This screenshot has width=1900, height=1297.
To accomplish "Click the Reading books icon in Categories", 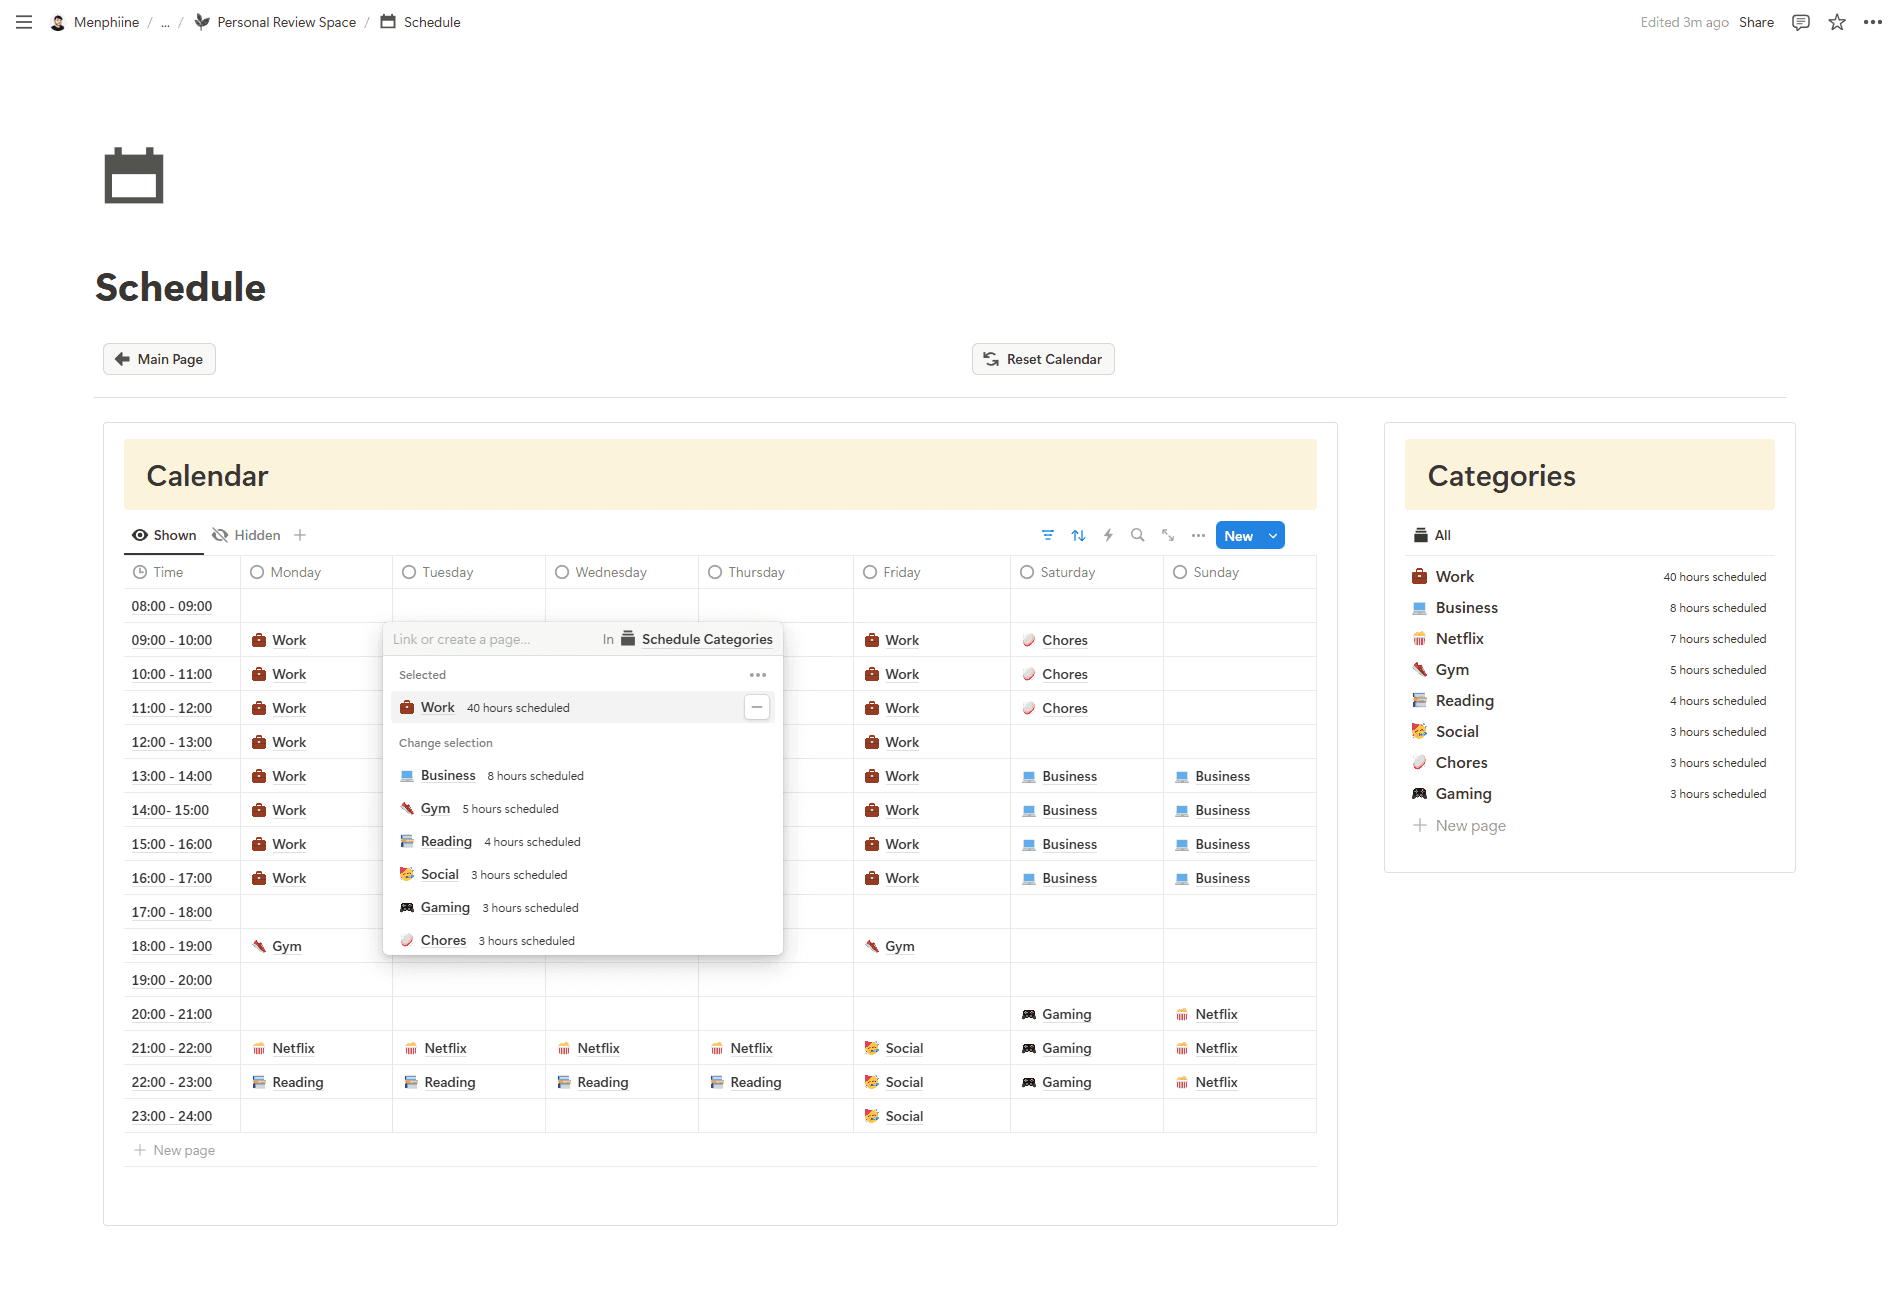I will pyautogui.click(x=1419, y=700).
